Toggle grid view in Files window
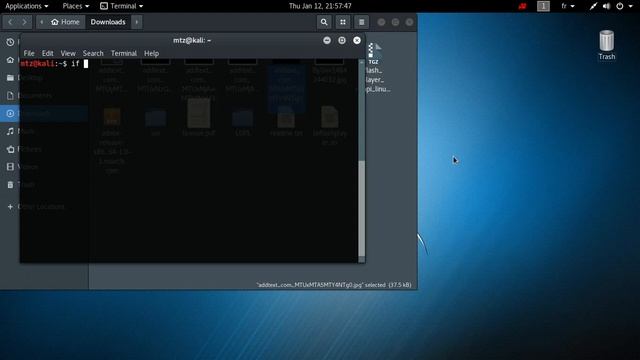The image size is (640, 360). click(x=343, y=22)
